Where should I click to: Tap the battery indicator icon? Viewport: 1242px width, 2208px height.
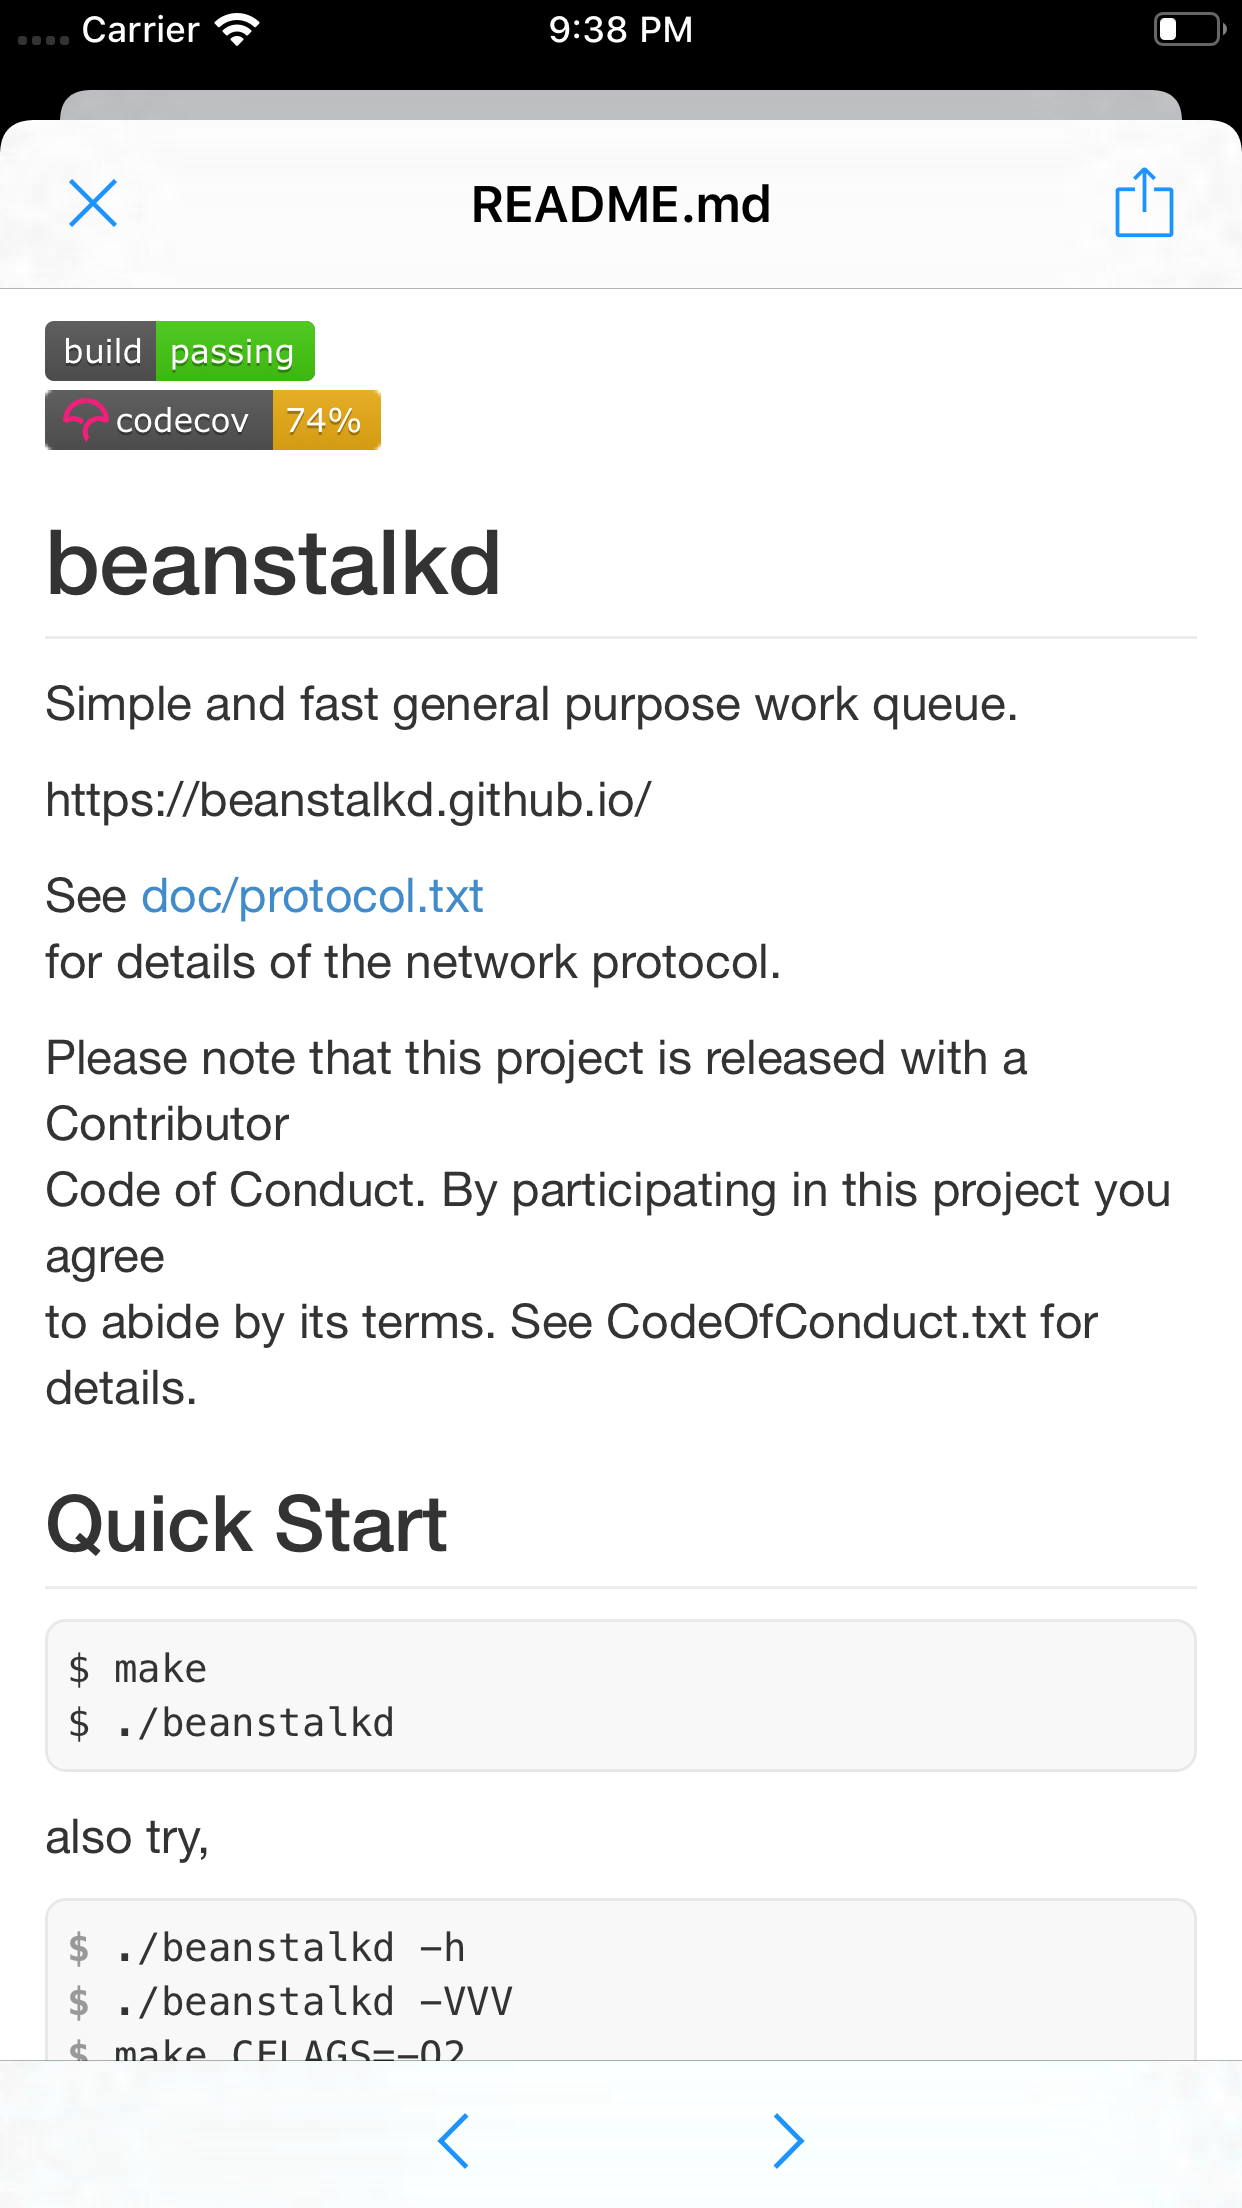coord(1189,30)
